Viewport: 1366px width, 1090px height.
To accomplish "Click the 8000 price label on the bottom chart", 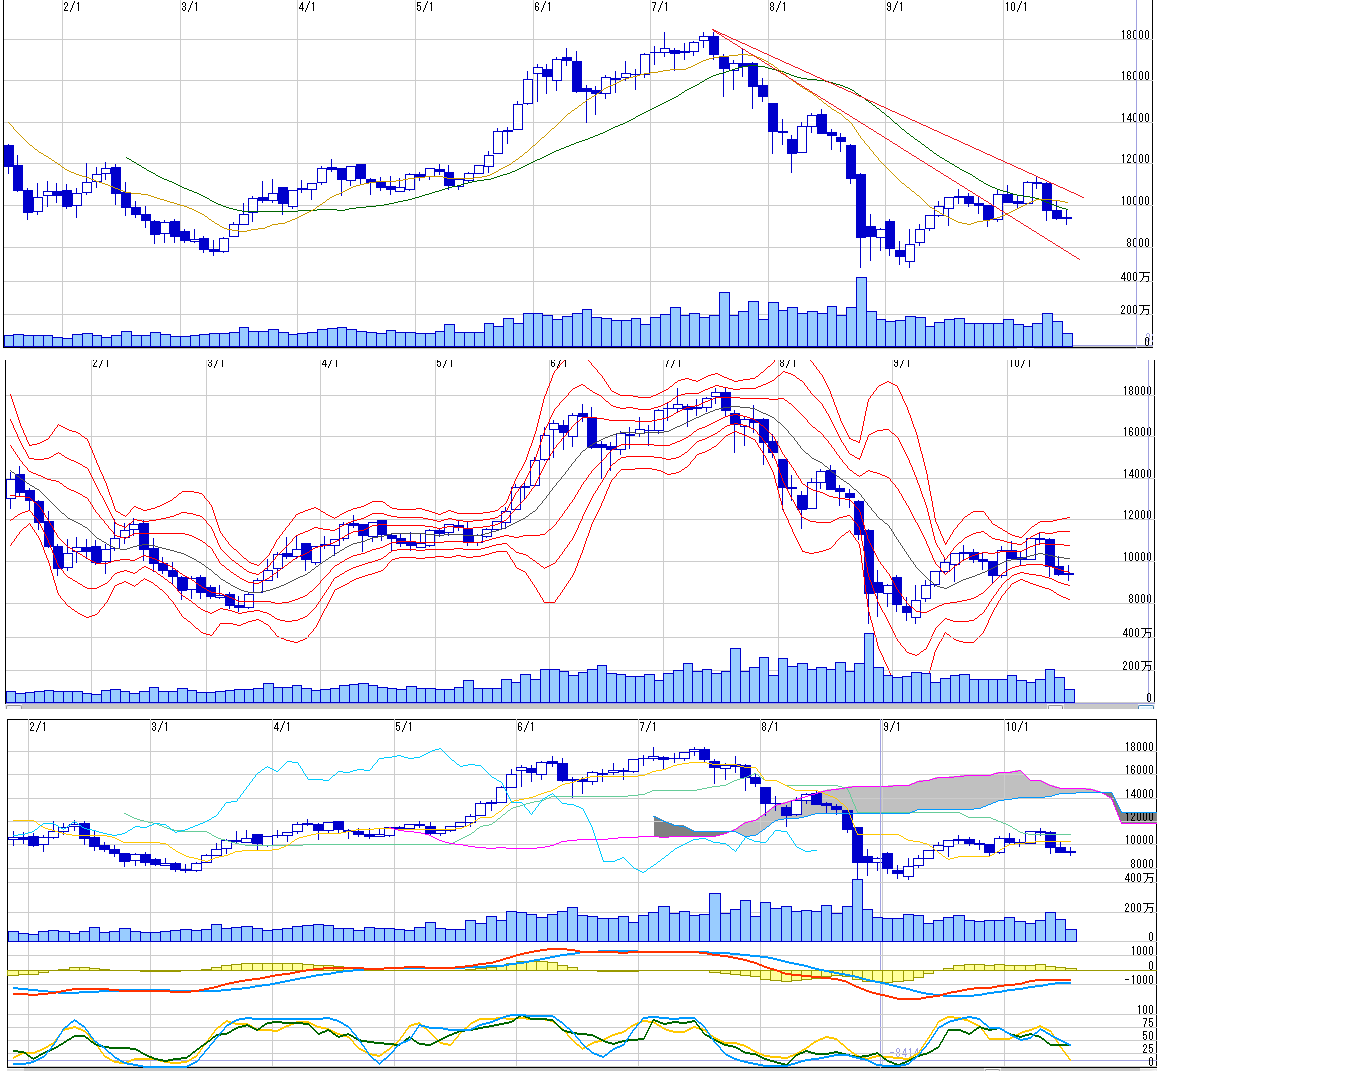I will pos(1141,864).
